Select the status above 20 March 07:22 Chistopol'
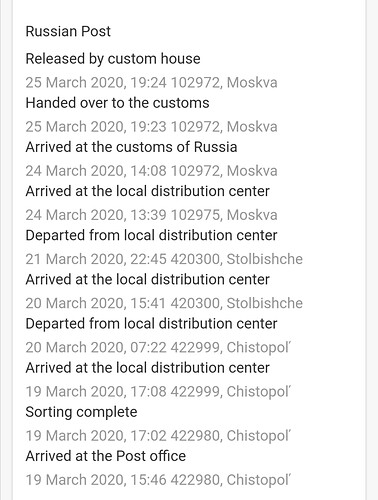The height and width of the screenshot is (500, 378). pos(151,324)
